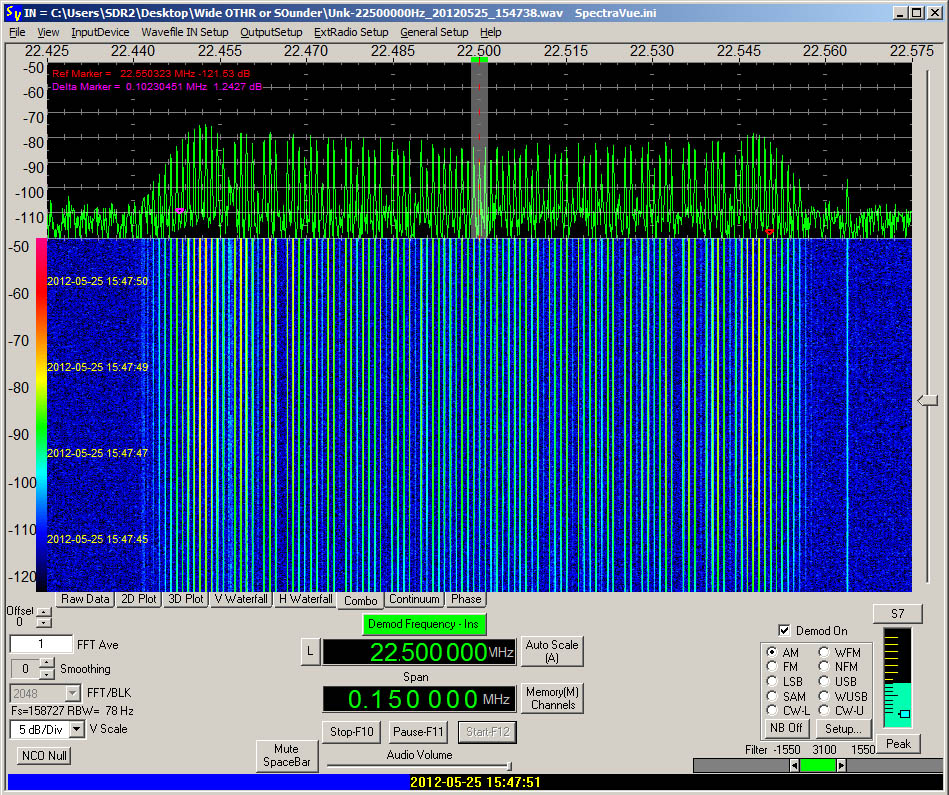Click the green filter scrollbar thumb
The width and height of the screenshot is (949, 795).
click(x=818, y=765)
